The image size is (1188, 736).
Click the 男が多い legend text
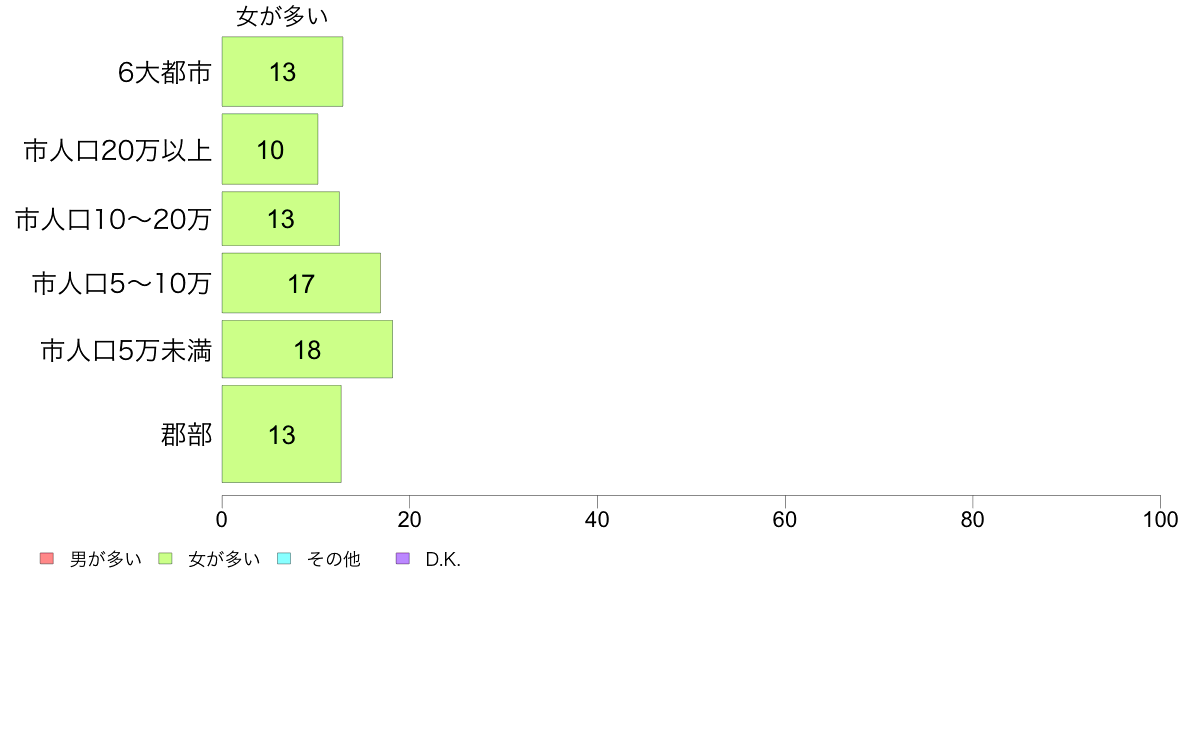tap(105, 559)
